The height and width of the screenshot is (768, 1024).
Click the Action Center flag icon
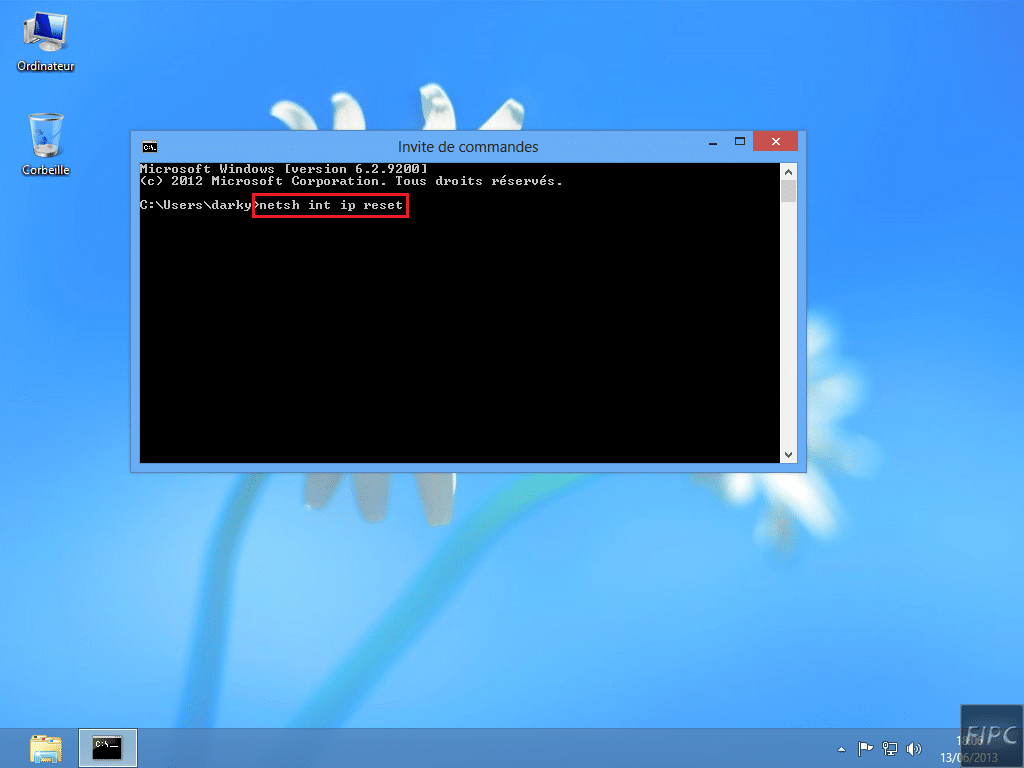(866, 747)
